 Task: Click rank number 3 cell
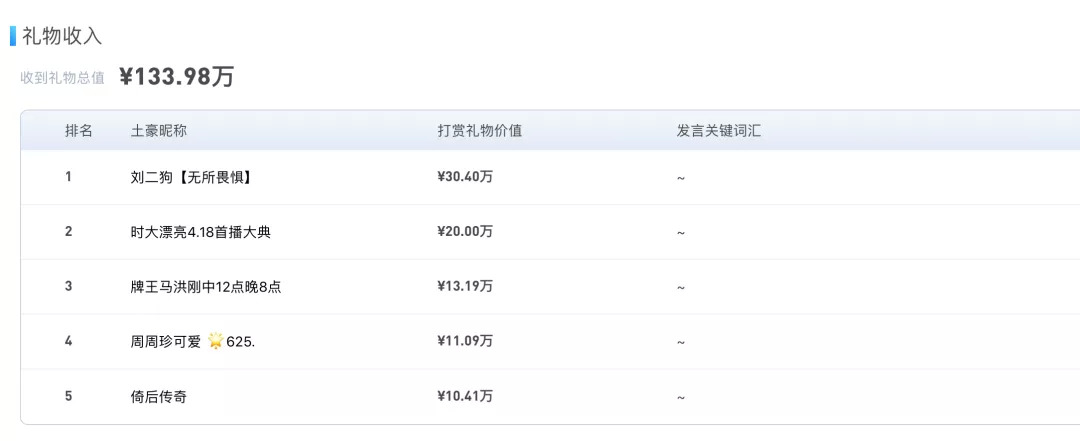[x=69, y=287]
